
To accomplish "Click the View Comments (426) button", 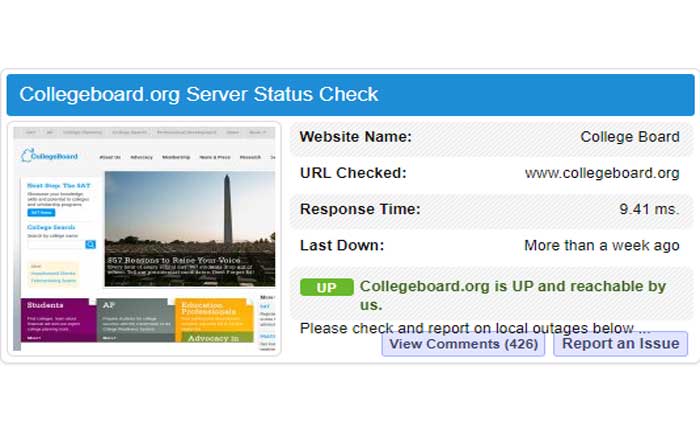I will coord(463,344).
